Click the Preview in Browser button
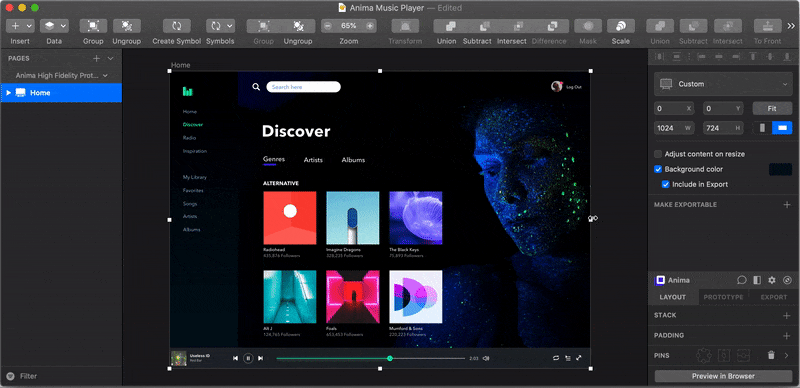This screenshot has height=388, width=800. (x=723, y=376)
